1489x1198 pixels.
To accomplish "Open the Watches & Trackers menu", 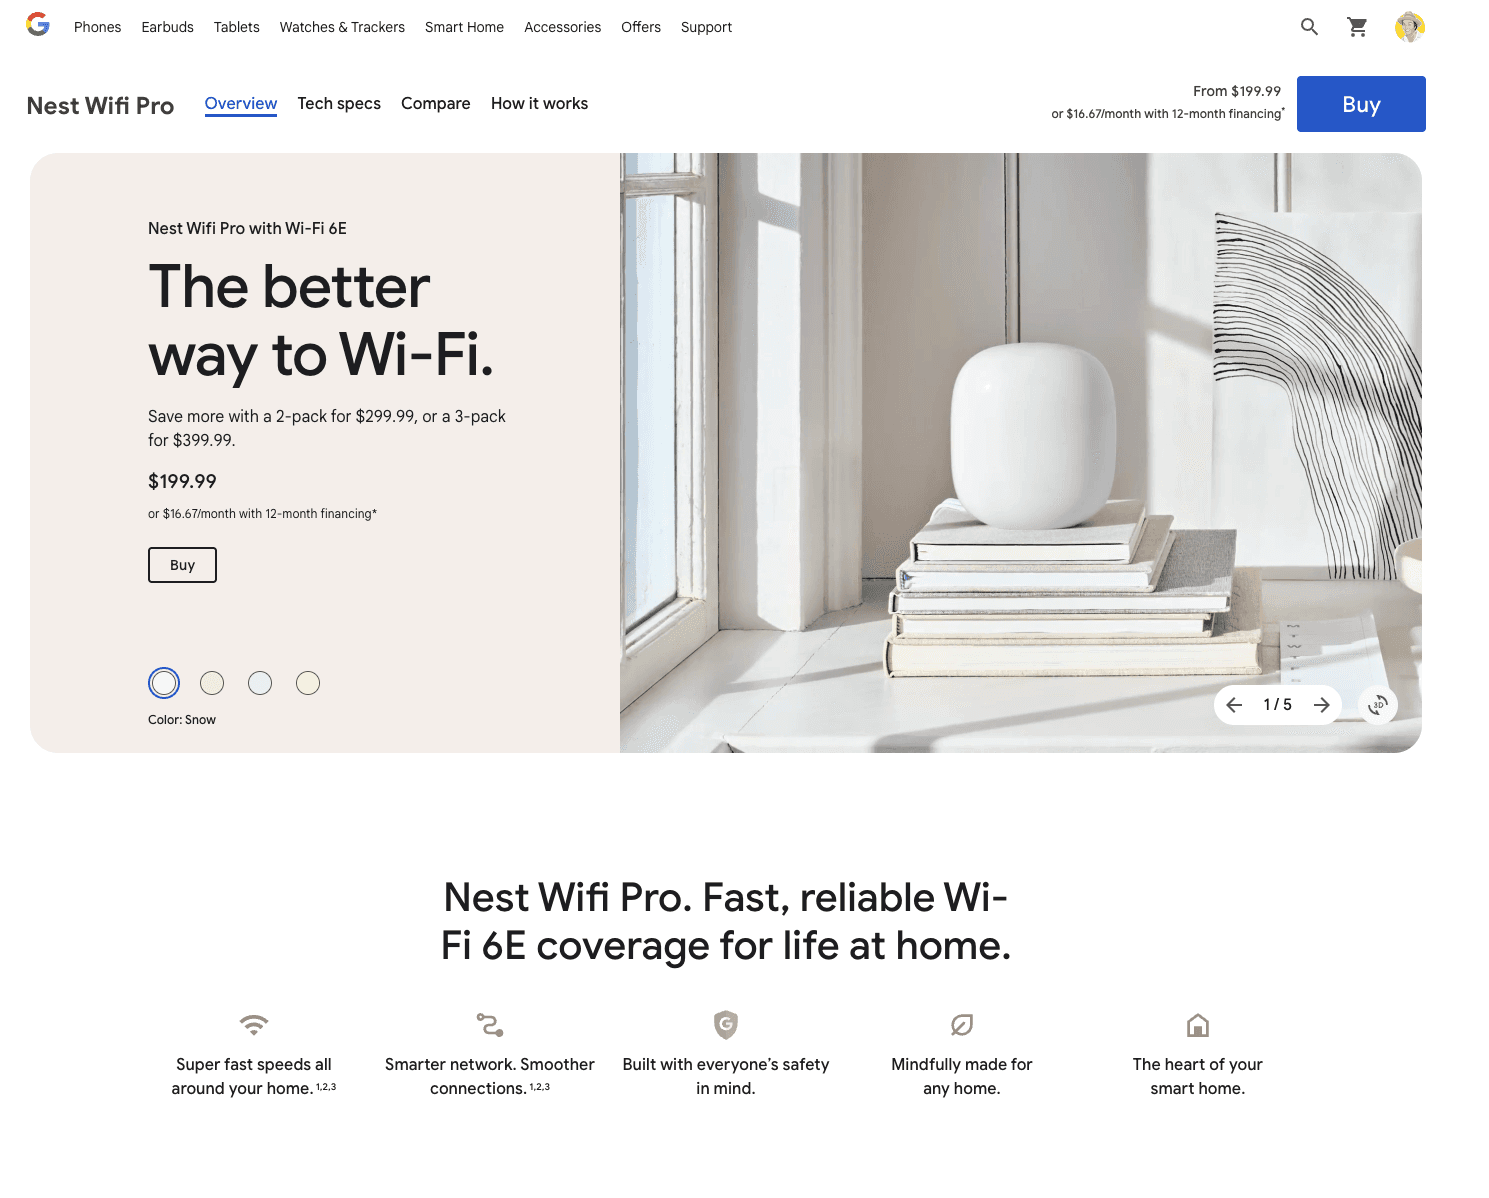I will pyautogui.click(x=342, y=27).
